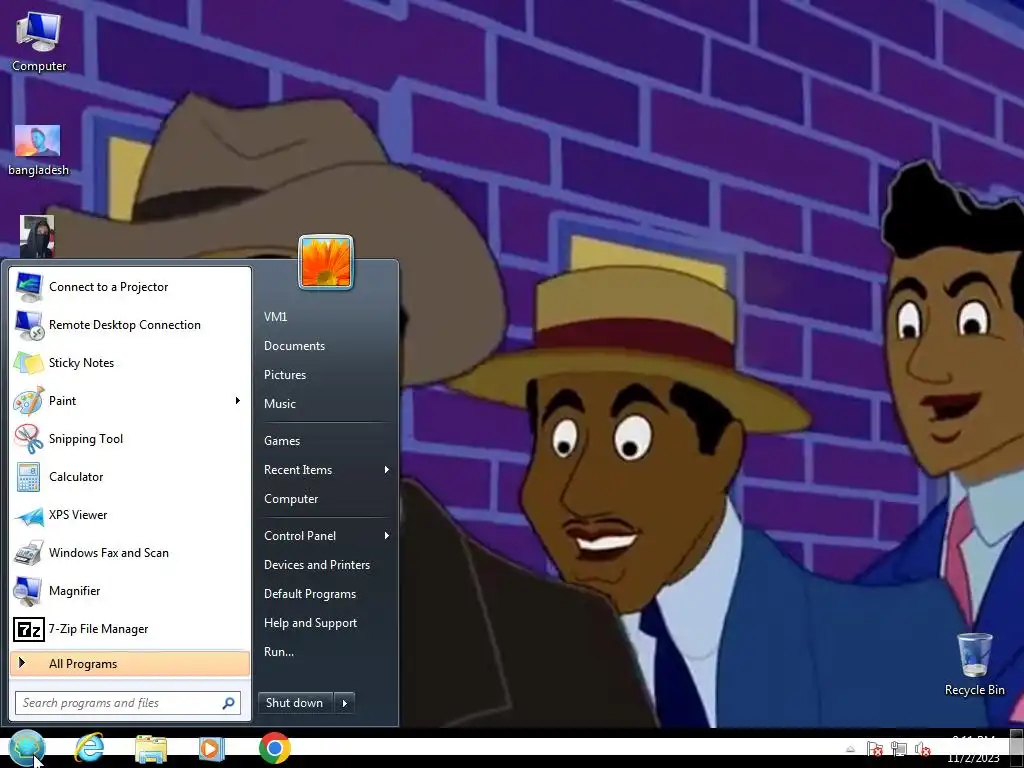The width and height of the screenshot is (1024, 768).
Task: Show hidden tray icons arrow
Action: [850, 749]
